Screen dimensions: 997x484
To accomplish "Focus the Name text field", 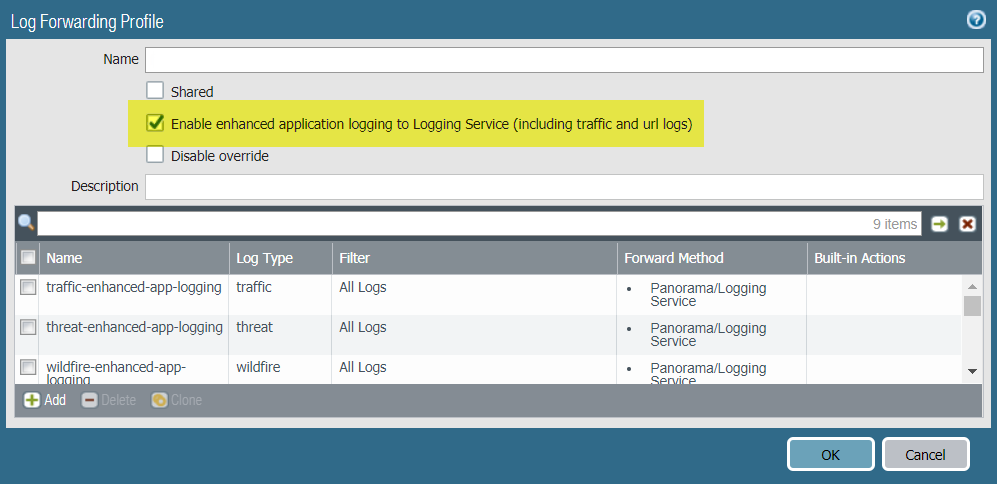I will (564, 60).
